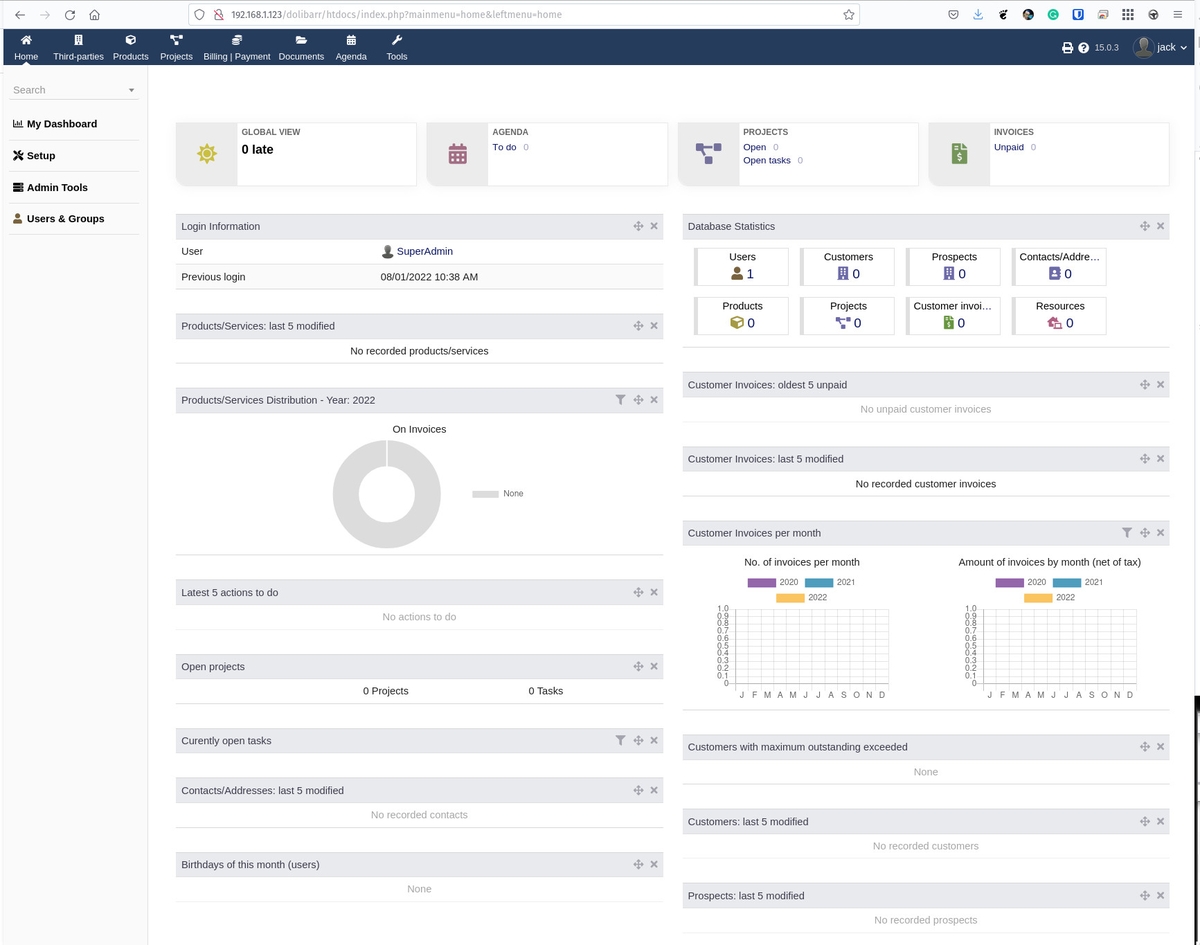Click the move handle on Login Information widget
This screenshot has height=945, width=1200.
click(638, 225)
